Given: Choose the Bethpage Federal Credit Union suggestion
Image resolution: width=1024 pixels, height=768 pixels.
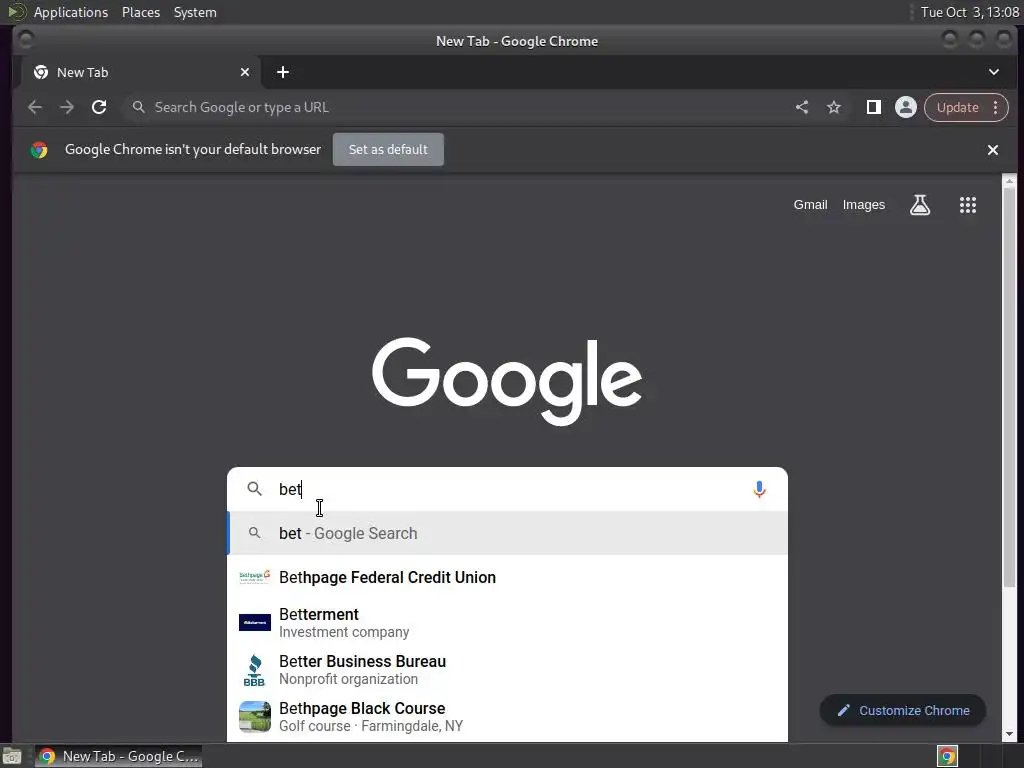Looking at the screenshot, I should click(x=507, y=577).
